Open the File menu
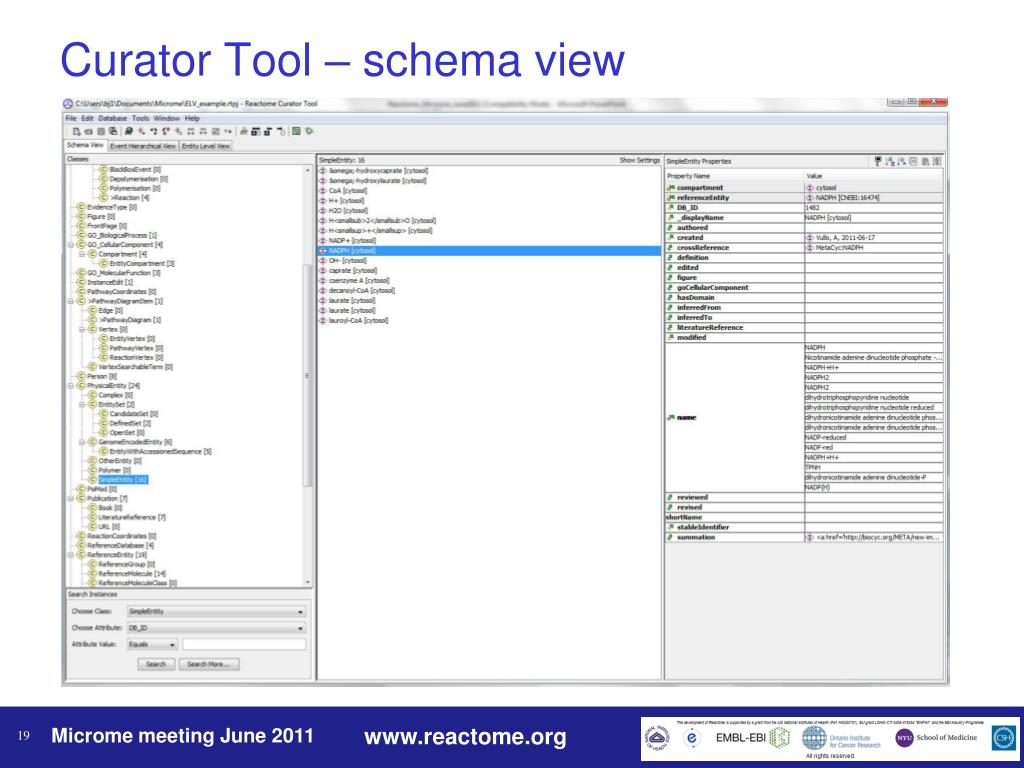 click(71, 118)
